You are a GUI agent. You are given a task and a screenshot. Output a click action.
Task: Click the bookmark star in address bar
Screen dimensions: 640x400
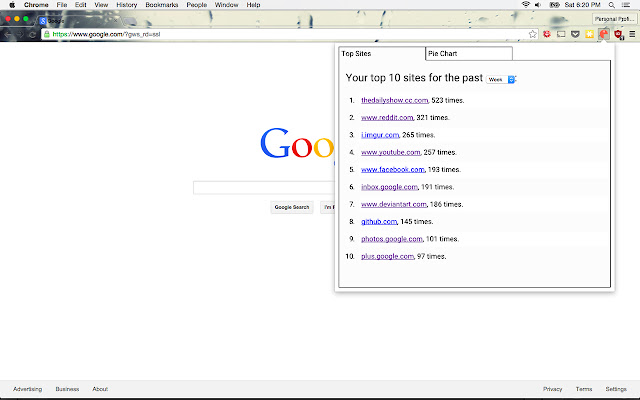pyautogui.click(x=533, y=34)
